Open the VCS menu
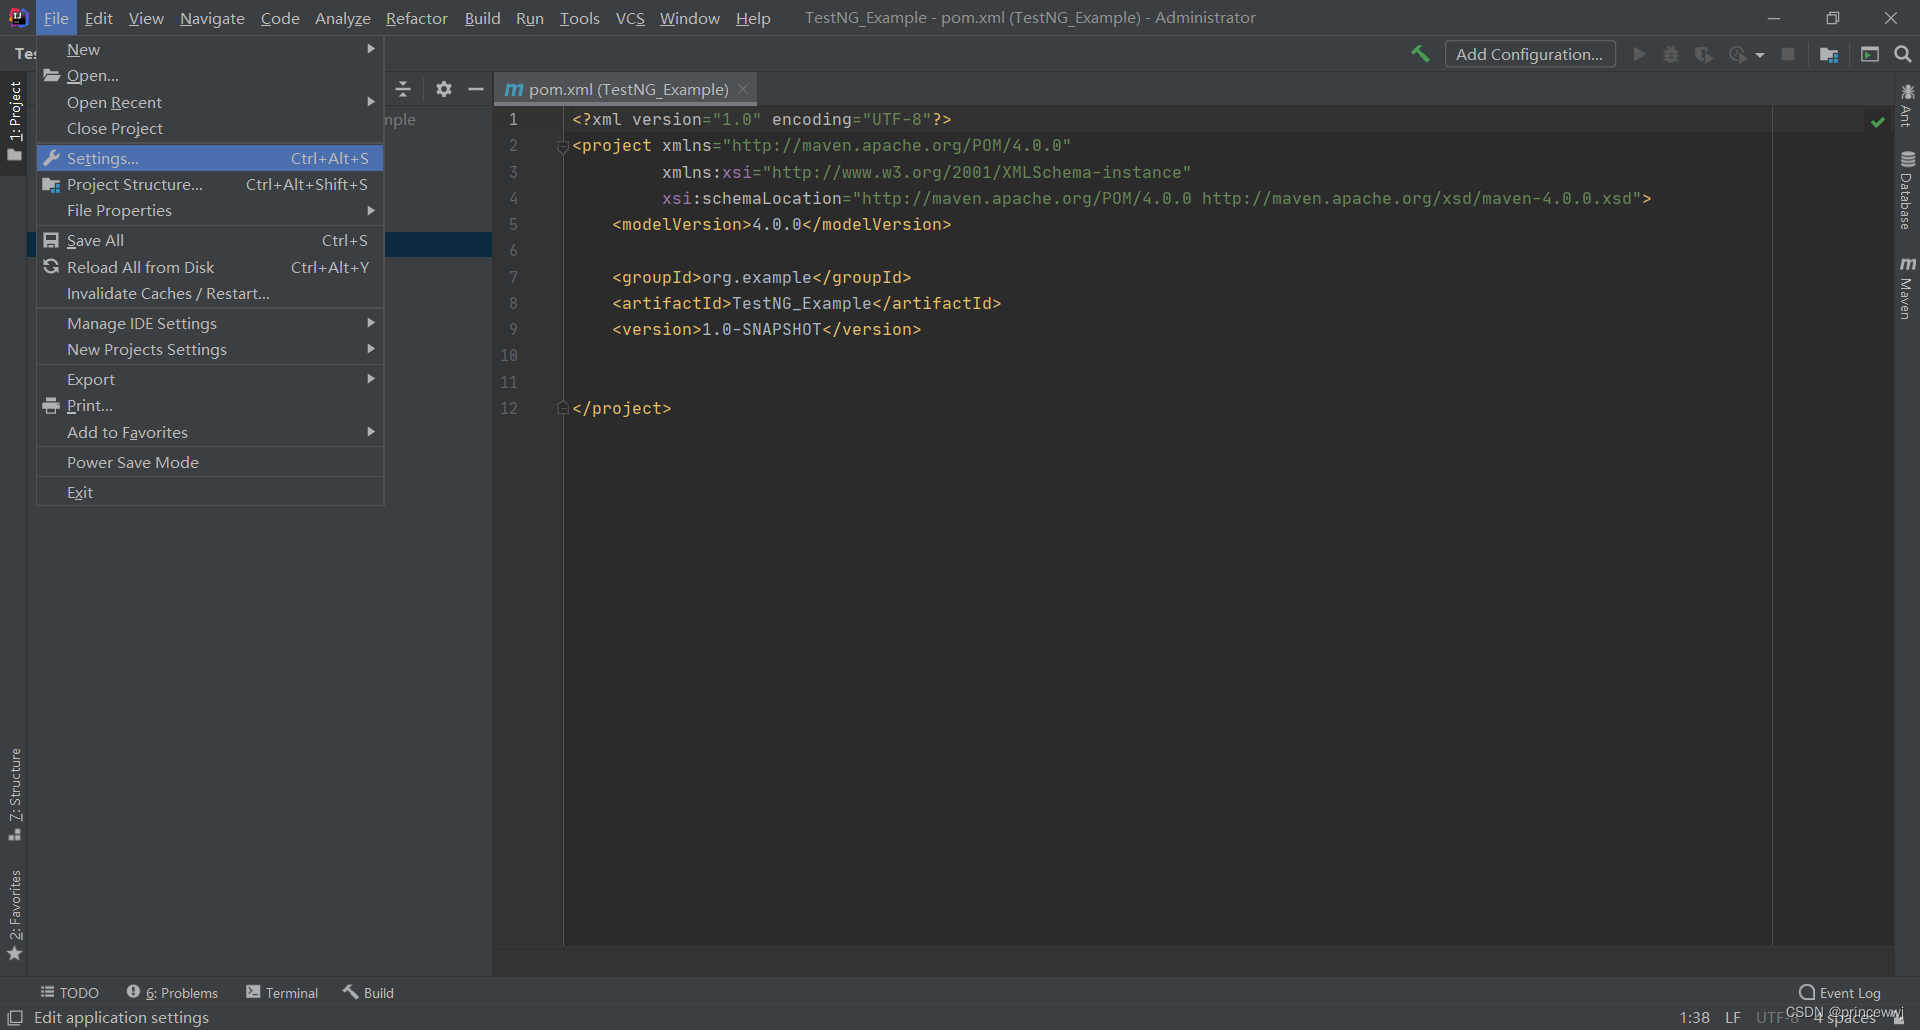 pos(630,18)
